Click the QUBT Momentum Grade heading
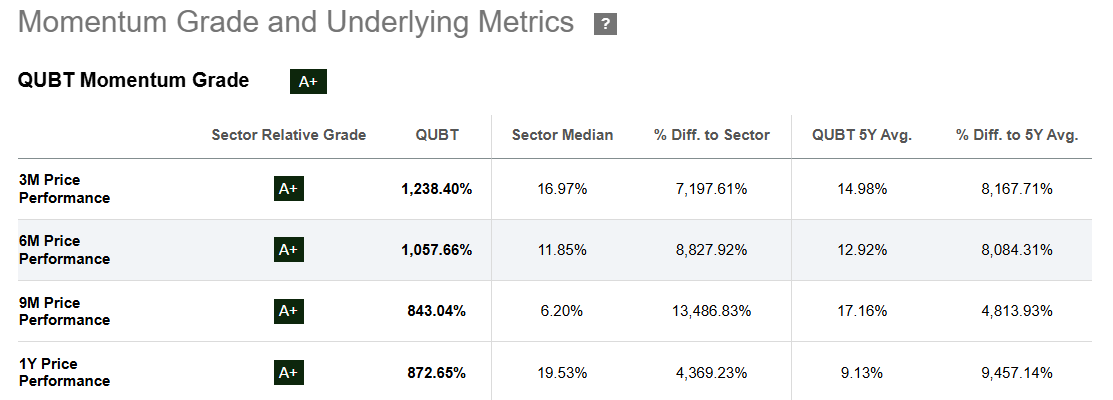This screenshot has height=400, width=1113. pyautogui.click(x=133, y=81)
